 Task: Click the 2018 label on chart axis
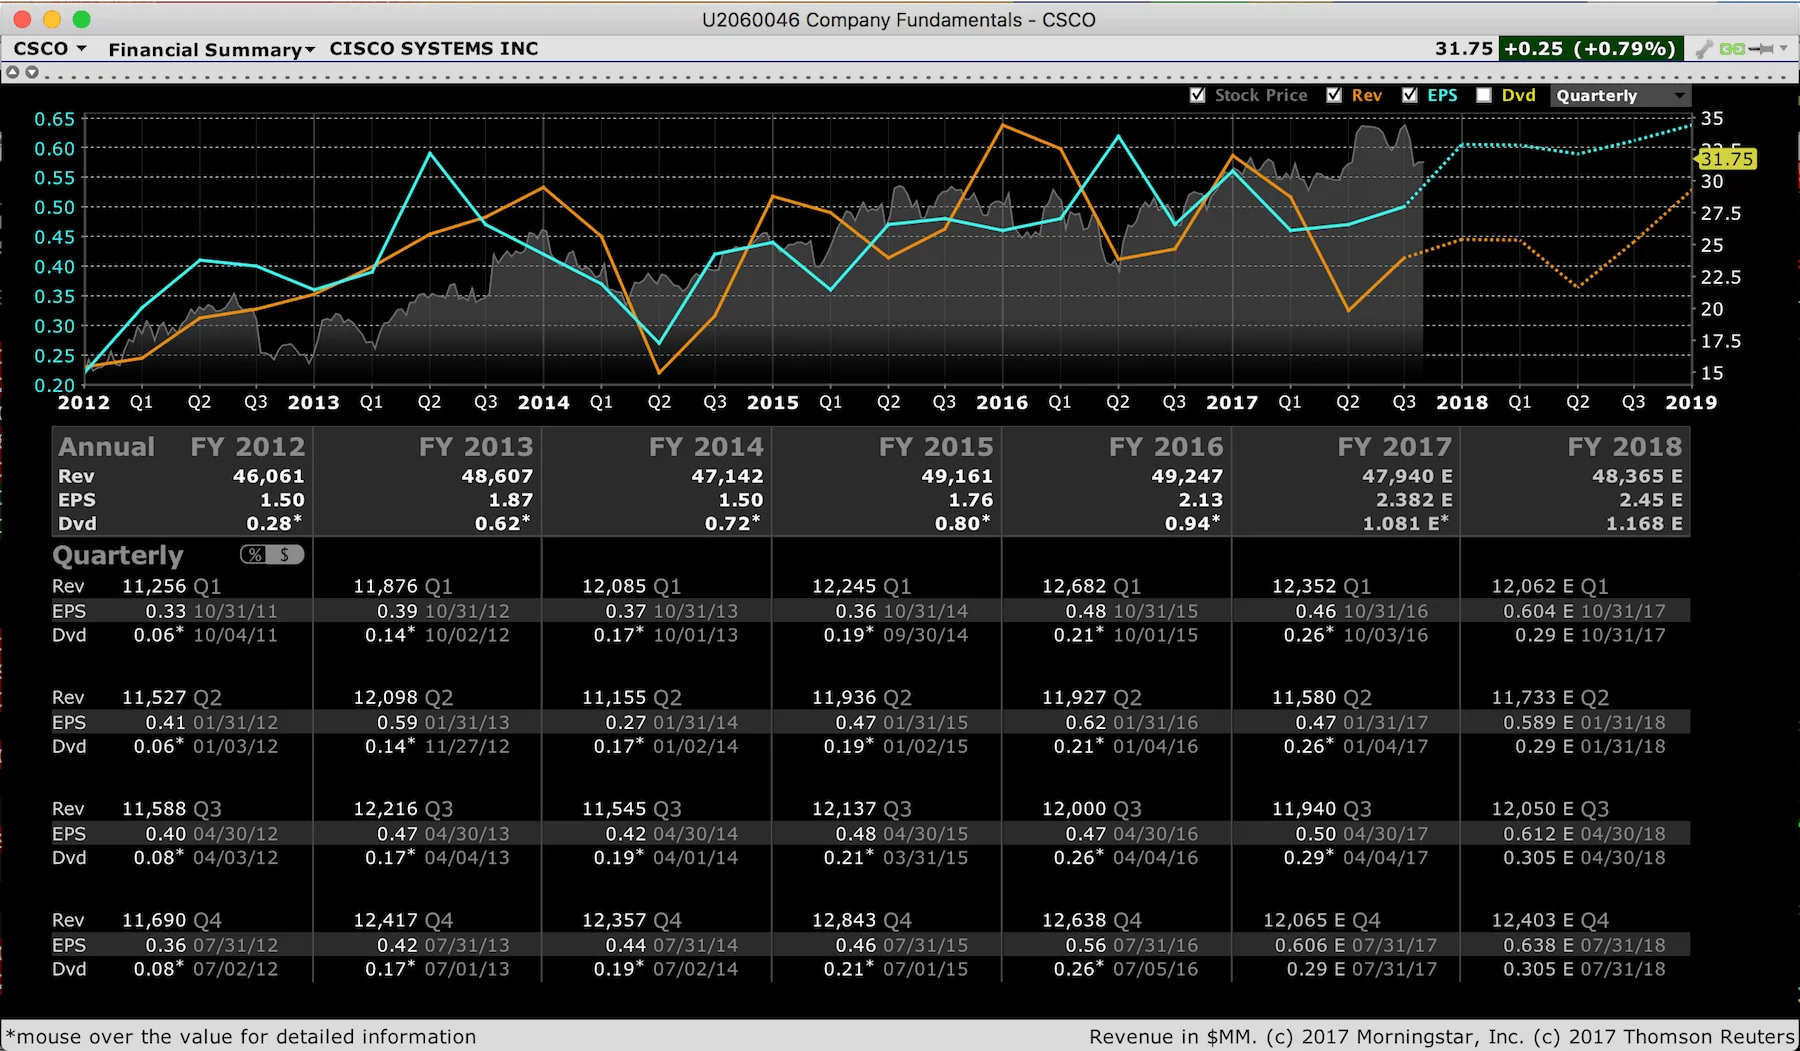click(x=1462, y=402)
